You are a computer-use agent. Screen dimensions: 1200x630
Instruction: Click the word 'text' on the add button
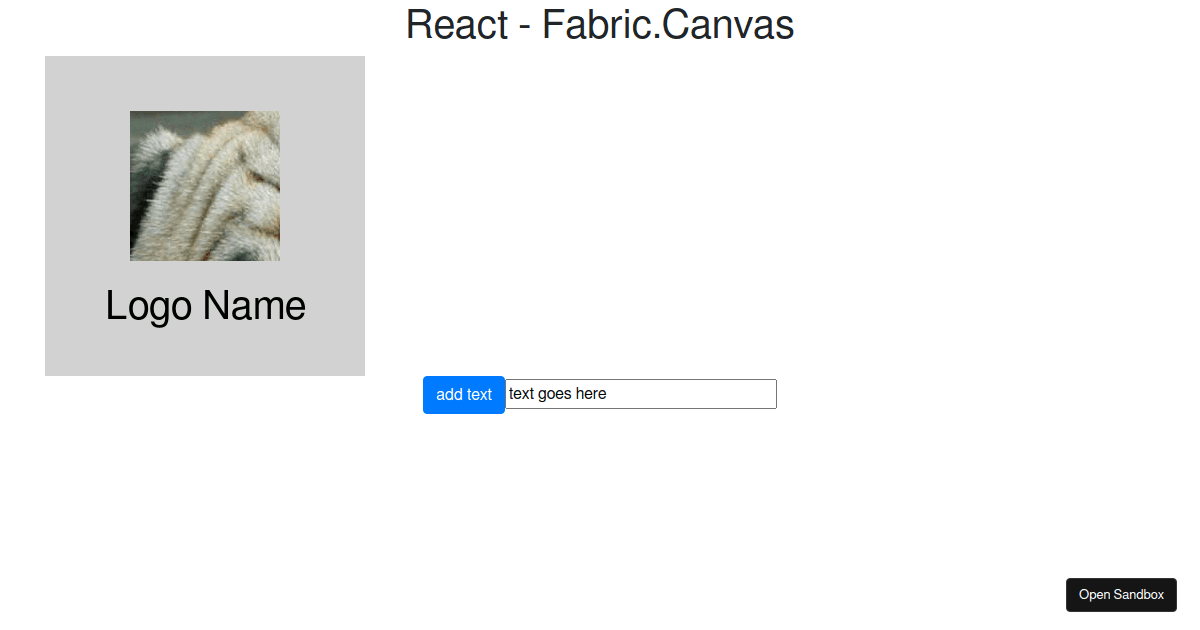tap(479, 394)
